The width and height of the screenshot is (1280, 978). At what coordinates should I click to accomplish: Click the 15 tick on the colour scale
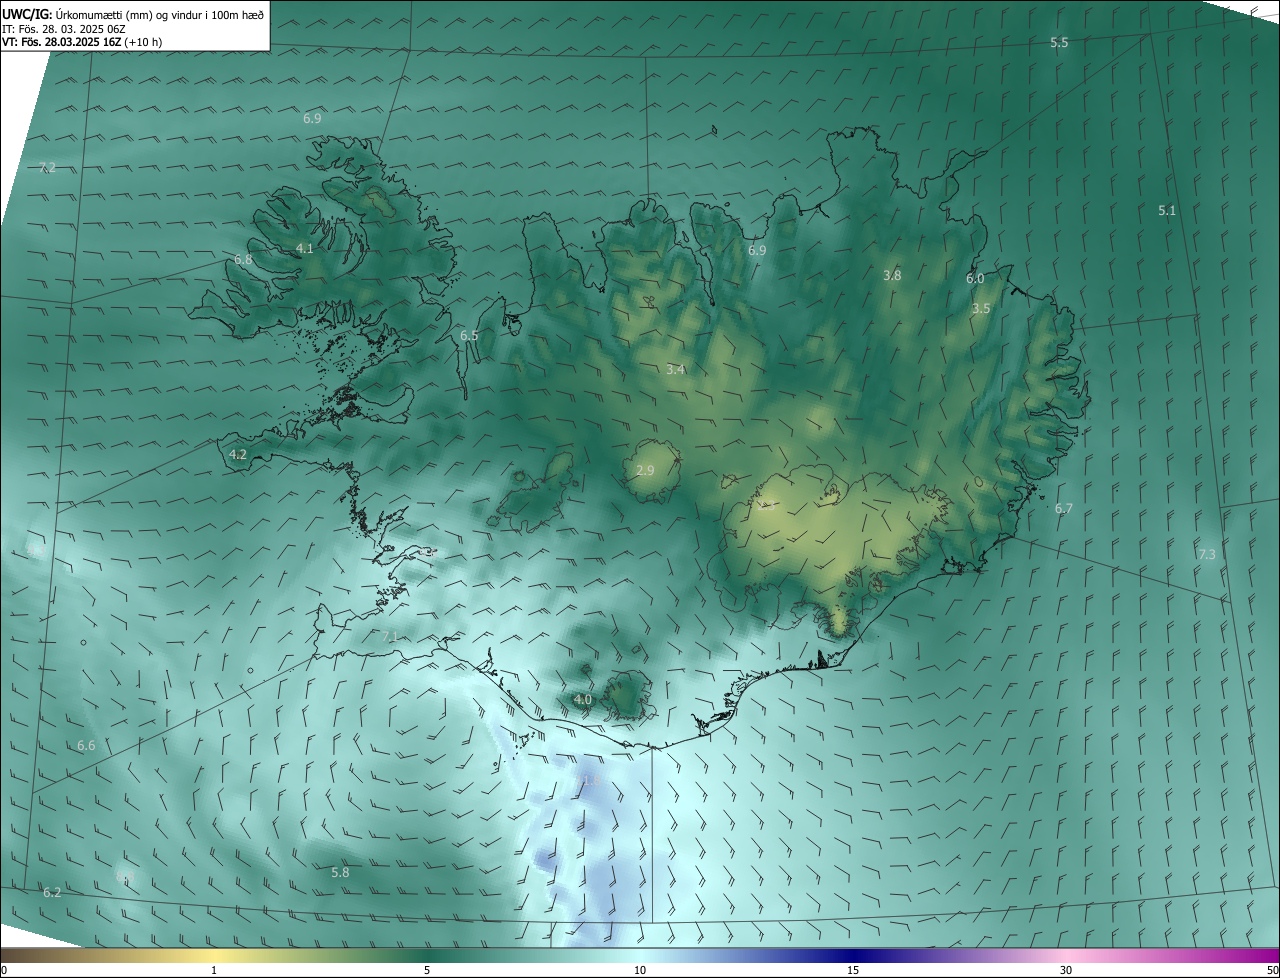click(x=853, y=970)
